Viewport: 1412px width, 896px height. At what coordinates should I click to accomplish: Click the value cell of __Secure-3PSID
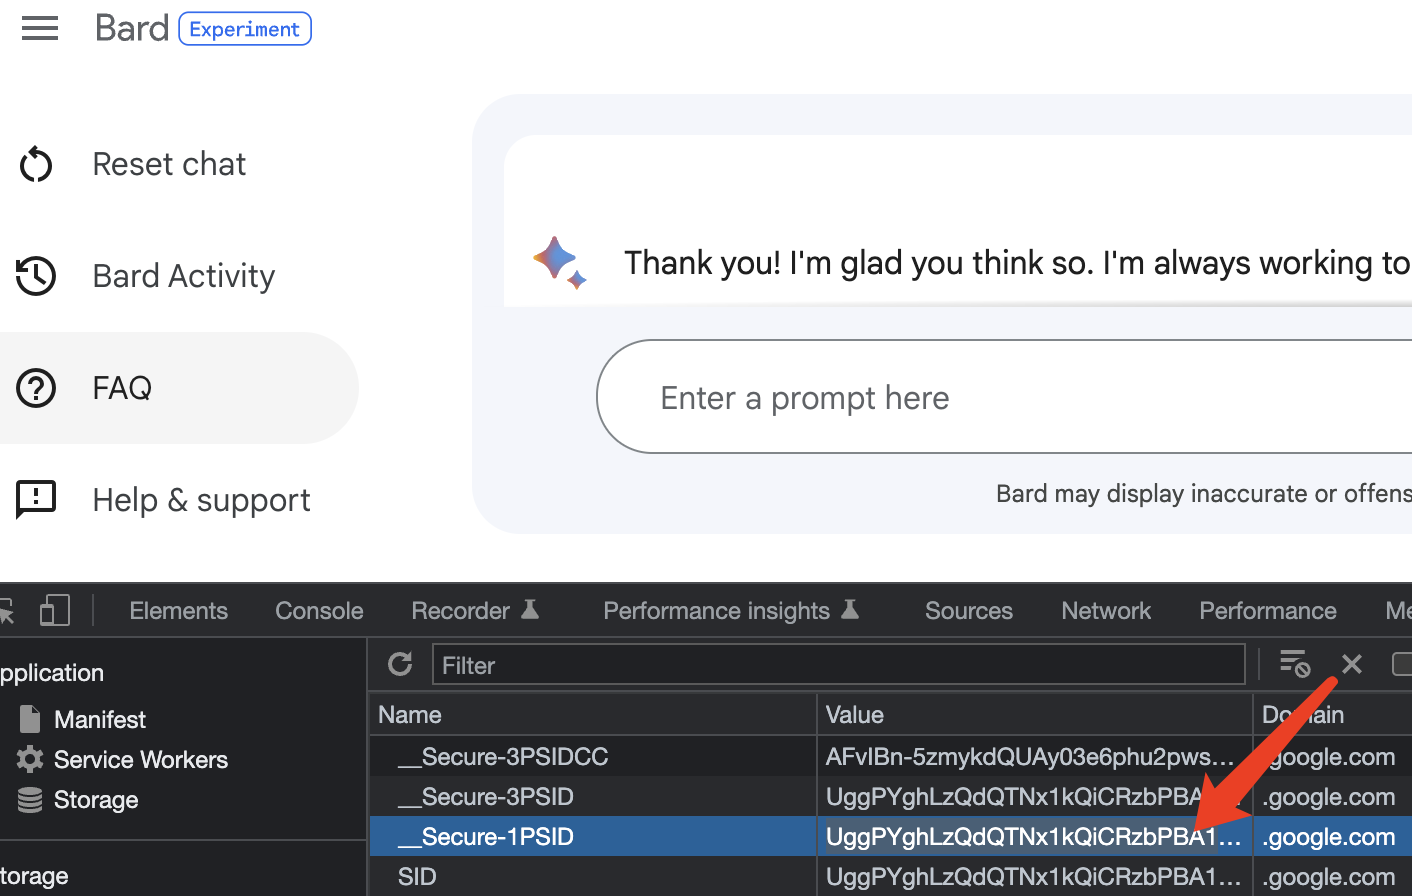tap(1035, 797)
